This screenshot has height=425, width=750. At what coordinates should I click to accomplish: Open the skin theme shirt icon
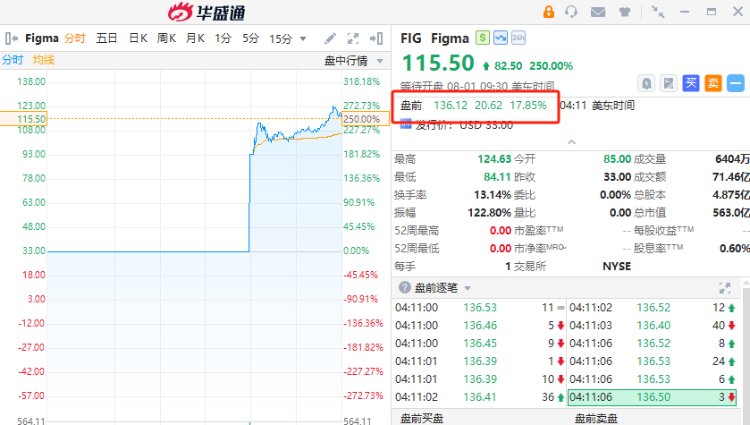pos(624,11)
